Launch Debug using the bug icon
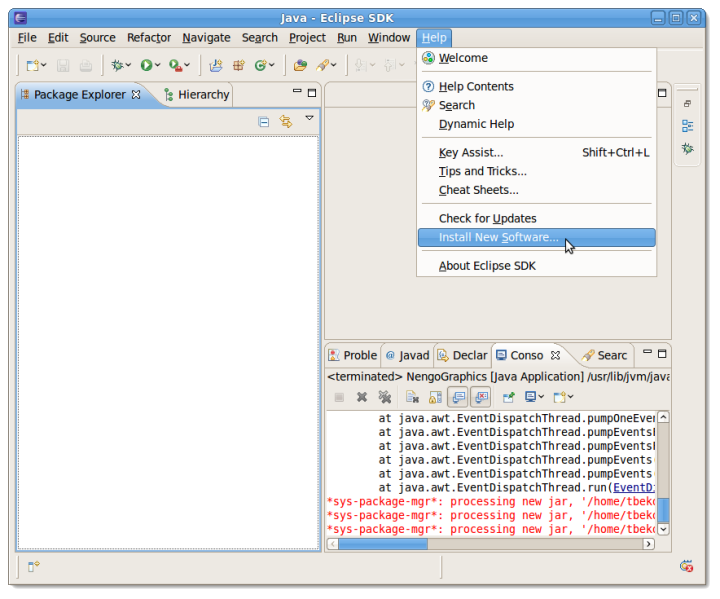This screenshot has height=599, width=720. (118, 66)
